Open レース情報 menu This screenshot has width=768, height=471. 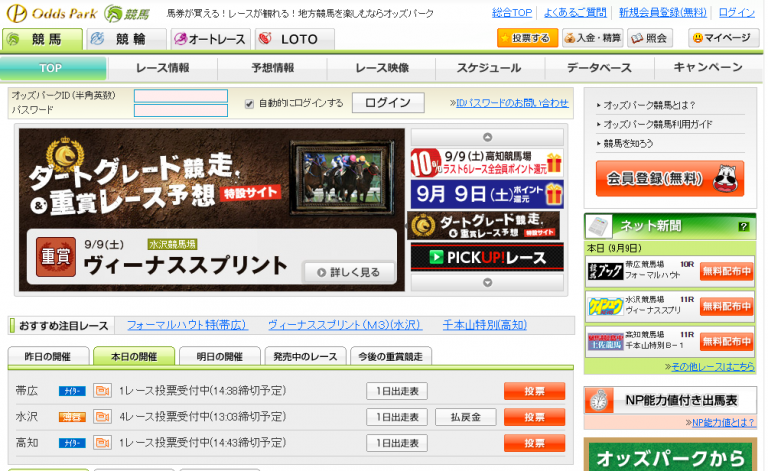tap(163, 68)
